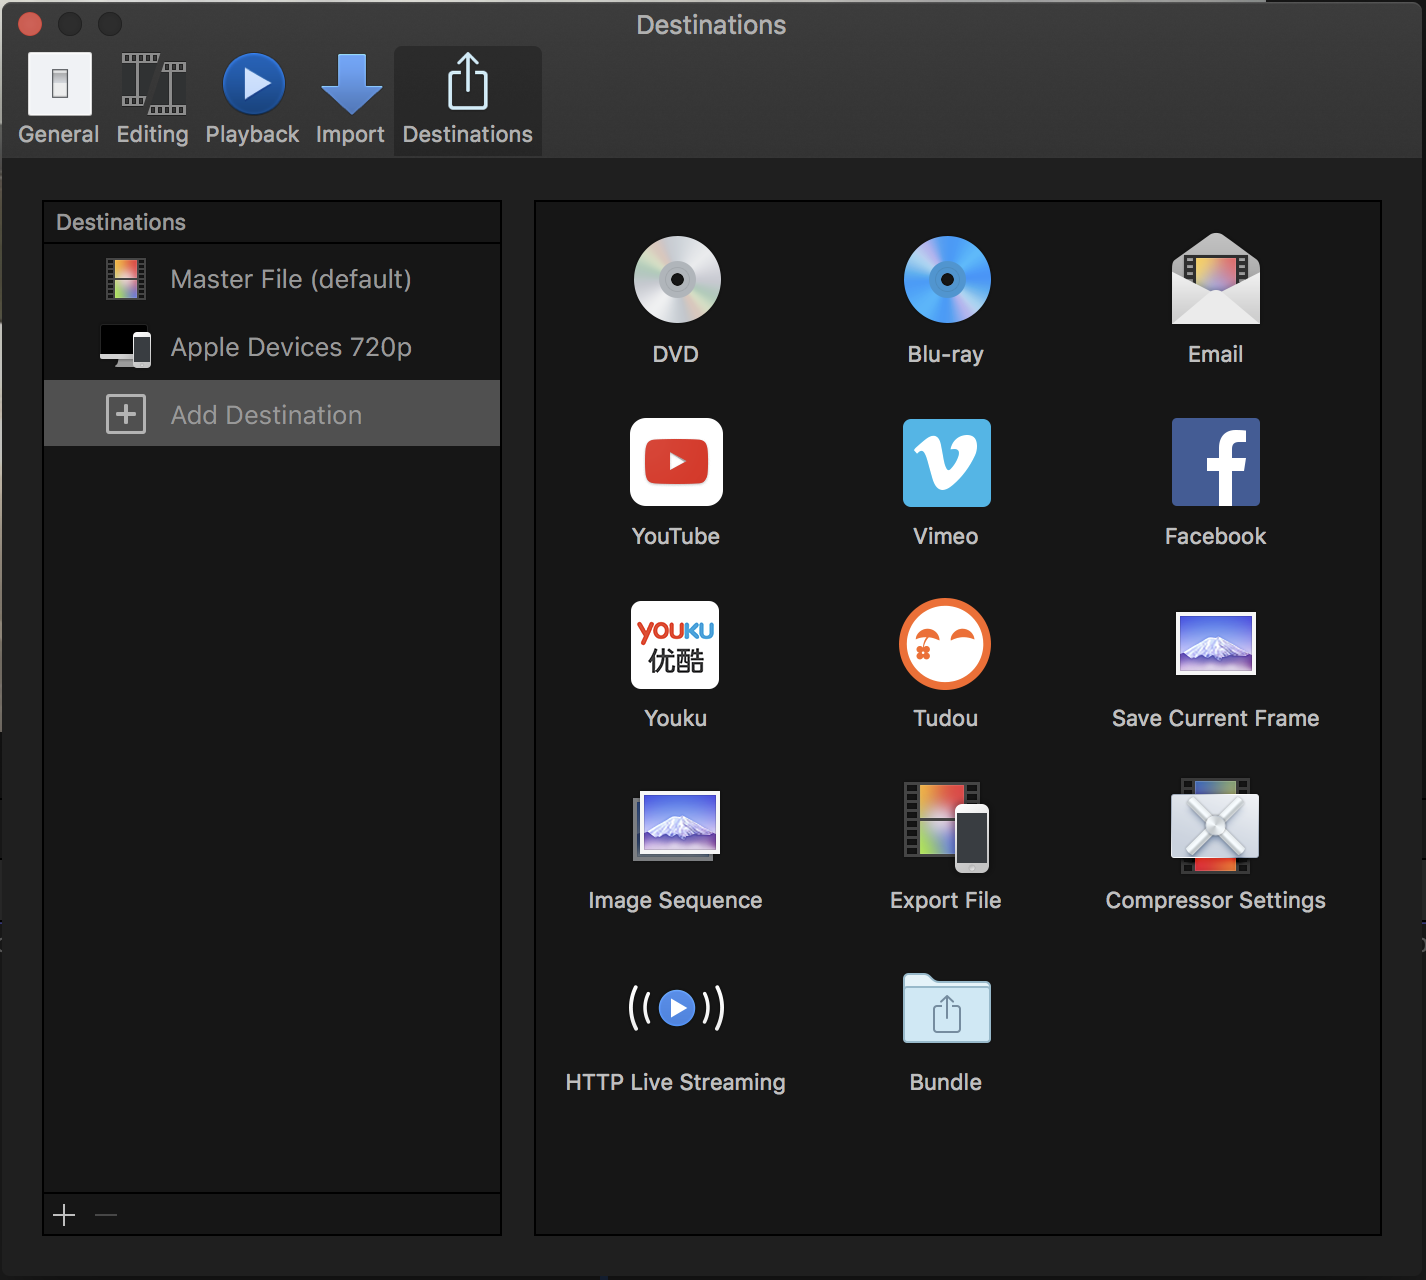1426x1280 pixels.
Task: Click the minus remove destination button
Action: pos(106,1215)
